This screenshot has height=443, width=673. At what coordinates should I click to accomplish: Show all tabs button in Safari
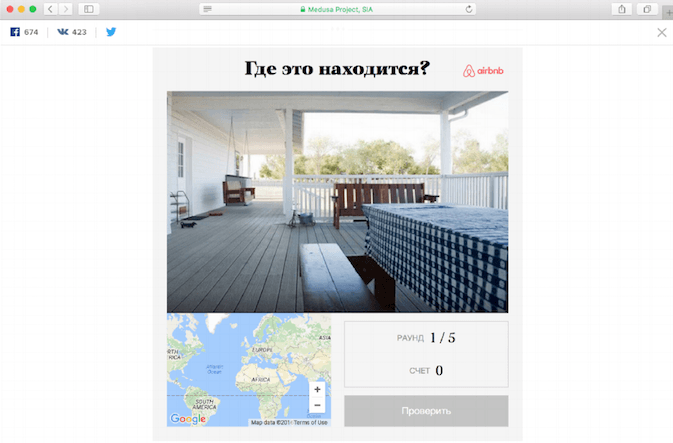click(x=647, y=9)
